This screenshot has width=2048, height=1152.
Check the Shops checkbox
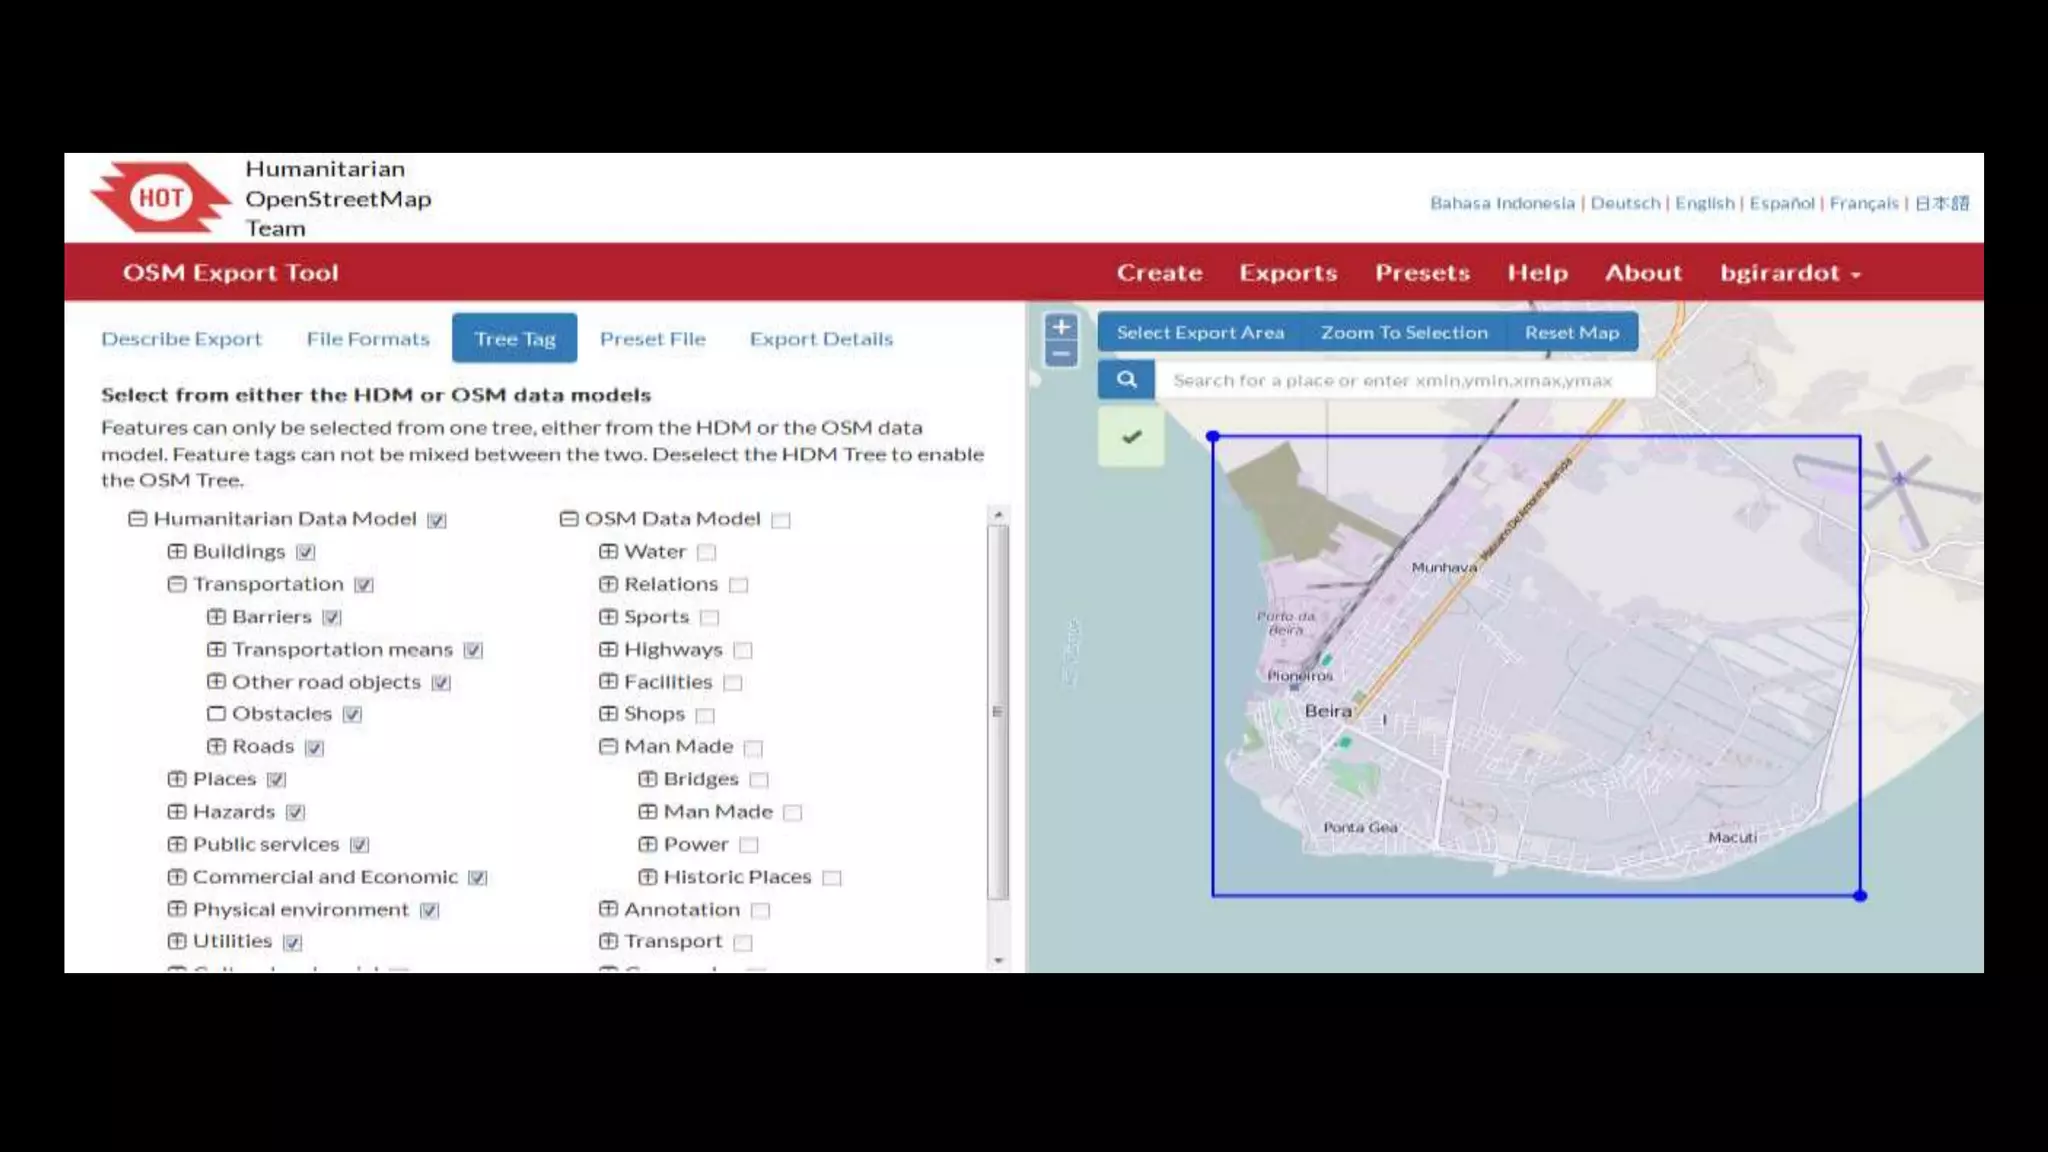coord(706,715)
